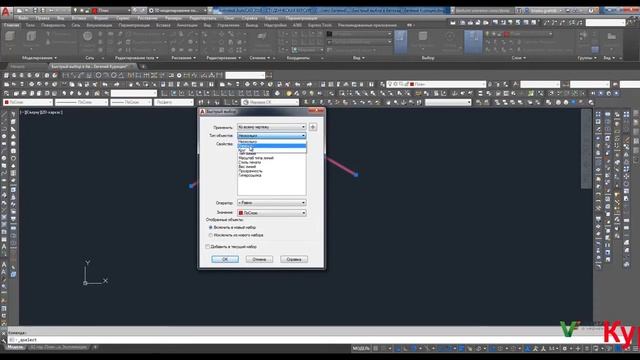The height and width of the screenshot is (360, 640).
Task: Switch to the Тело ribbon tab
Action: click(x=30, y=25)
